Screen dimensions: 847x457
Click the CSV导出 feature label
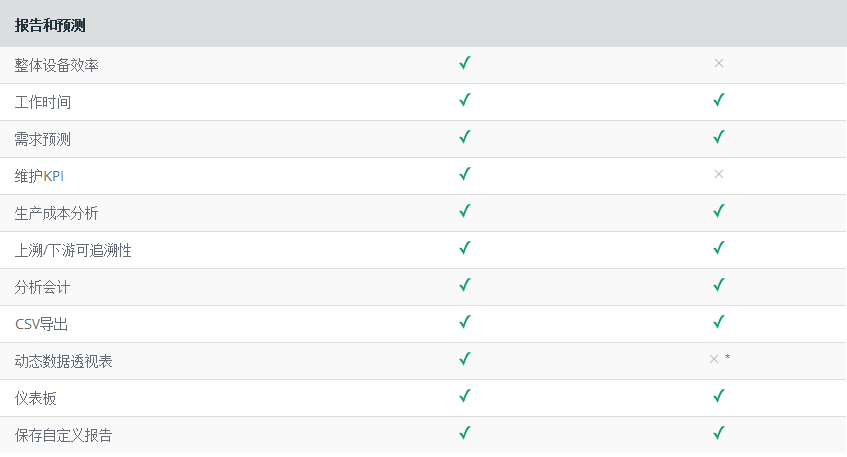42,324
